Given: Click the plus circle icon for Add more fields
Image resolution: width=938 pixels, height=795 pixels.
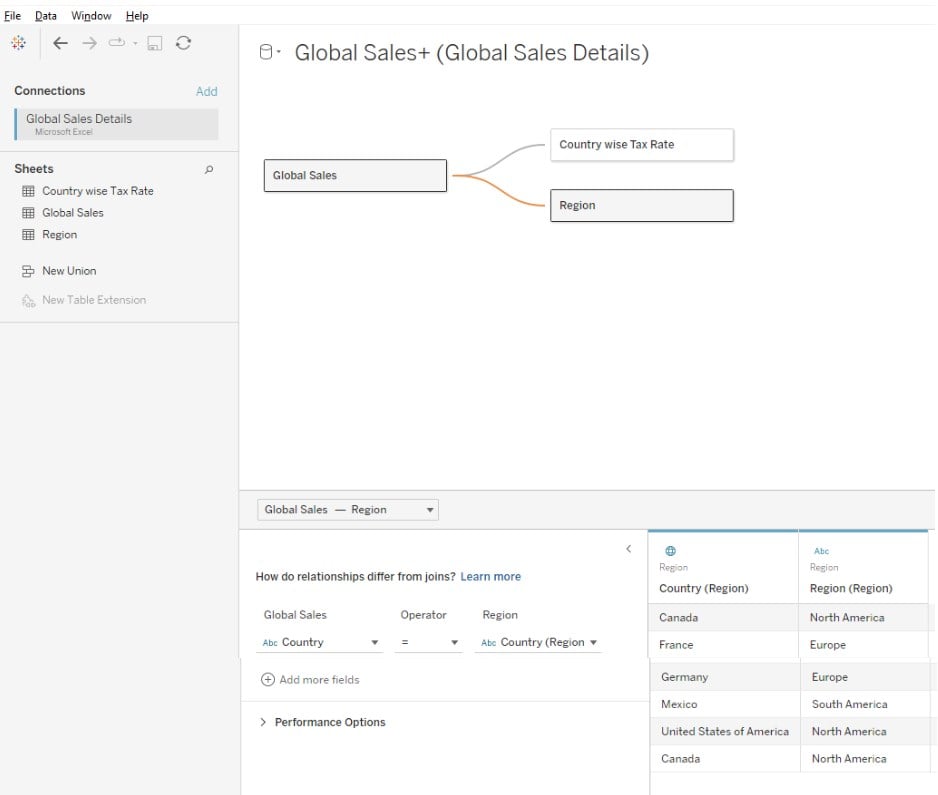Looking at the screenshot, I should pos(268,680).
